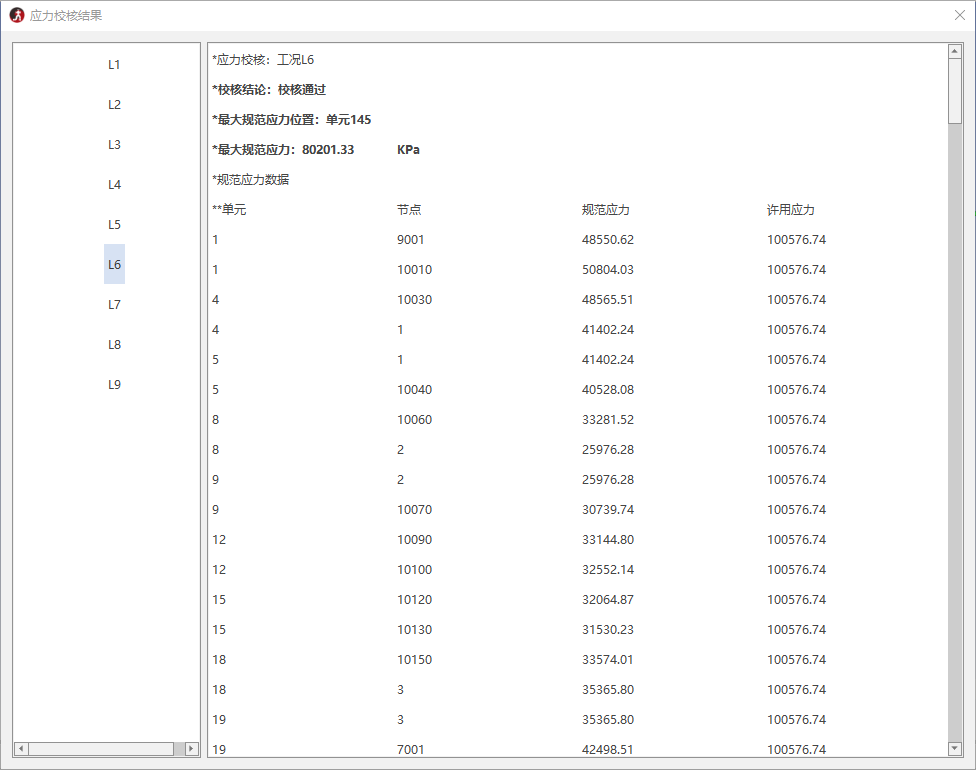Click the vertical scrollbar thumb

click(x=955, y=91)
